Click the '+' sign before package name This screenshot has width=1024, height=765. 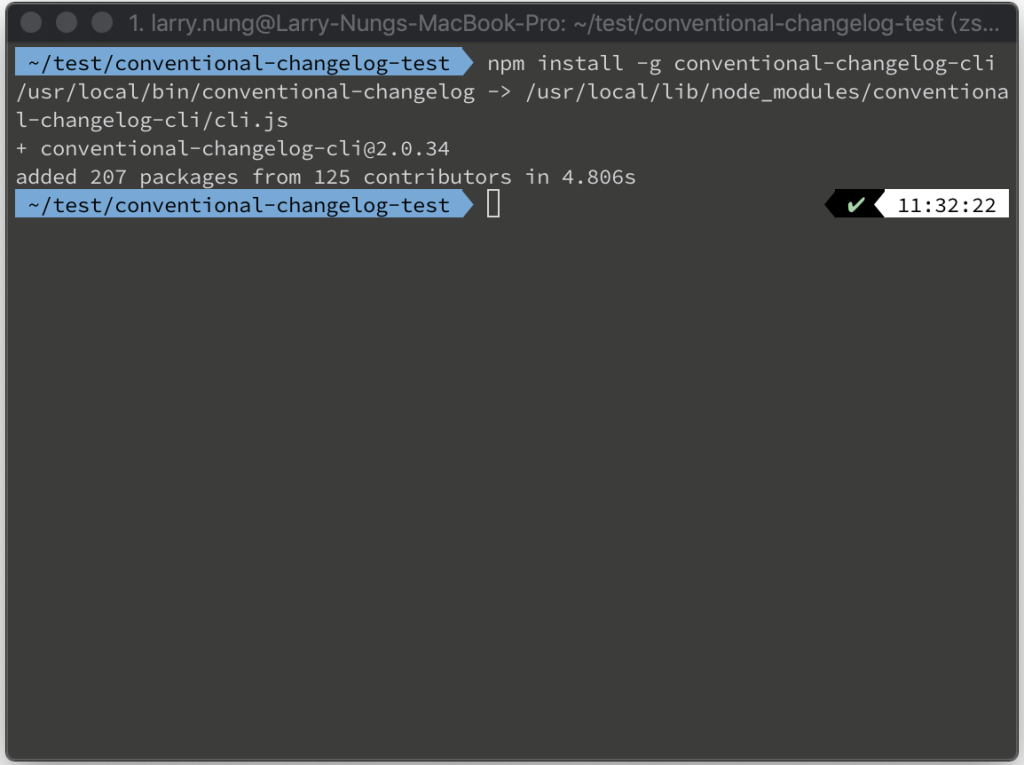tap(22, 149)
